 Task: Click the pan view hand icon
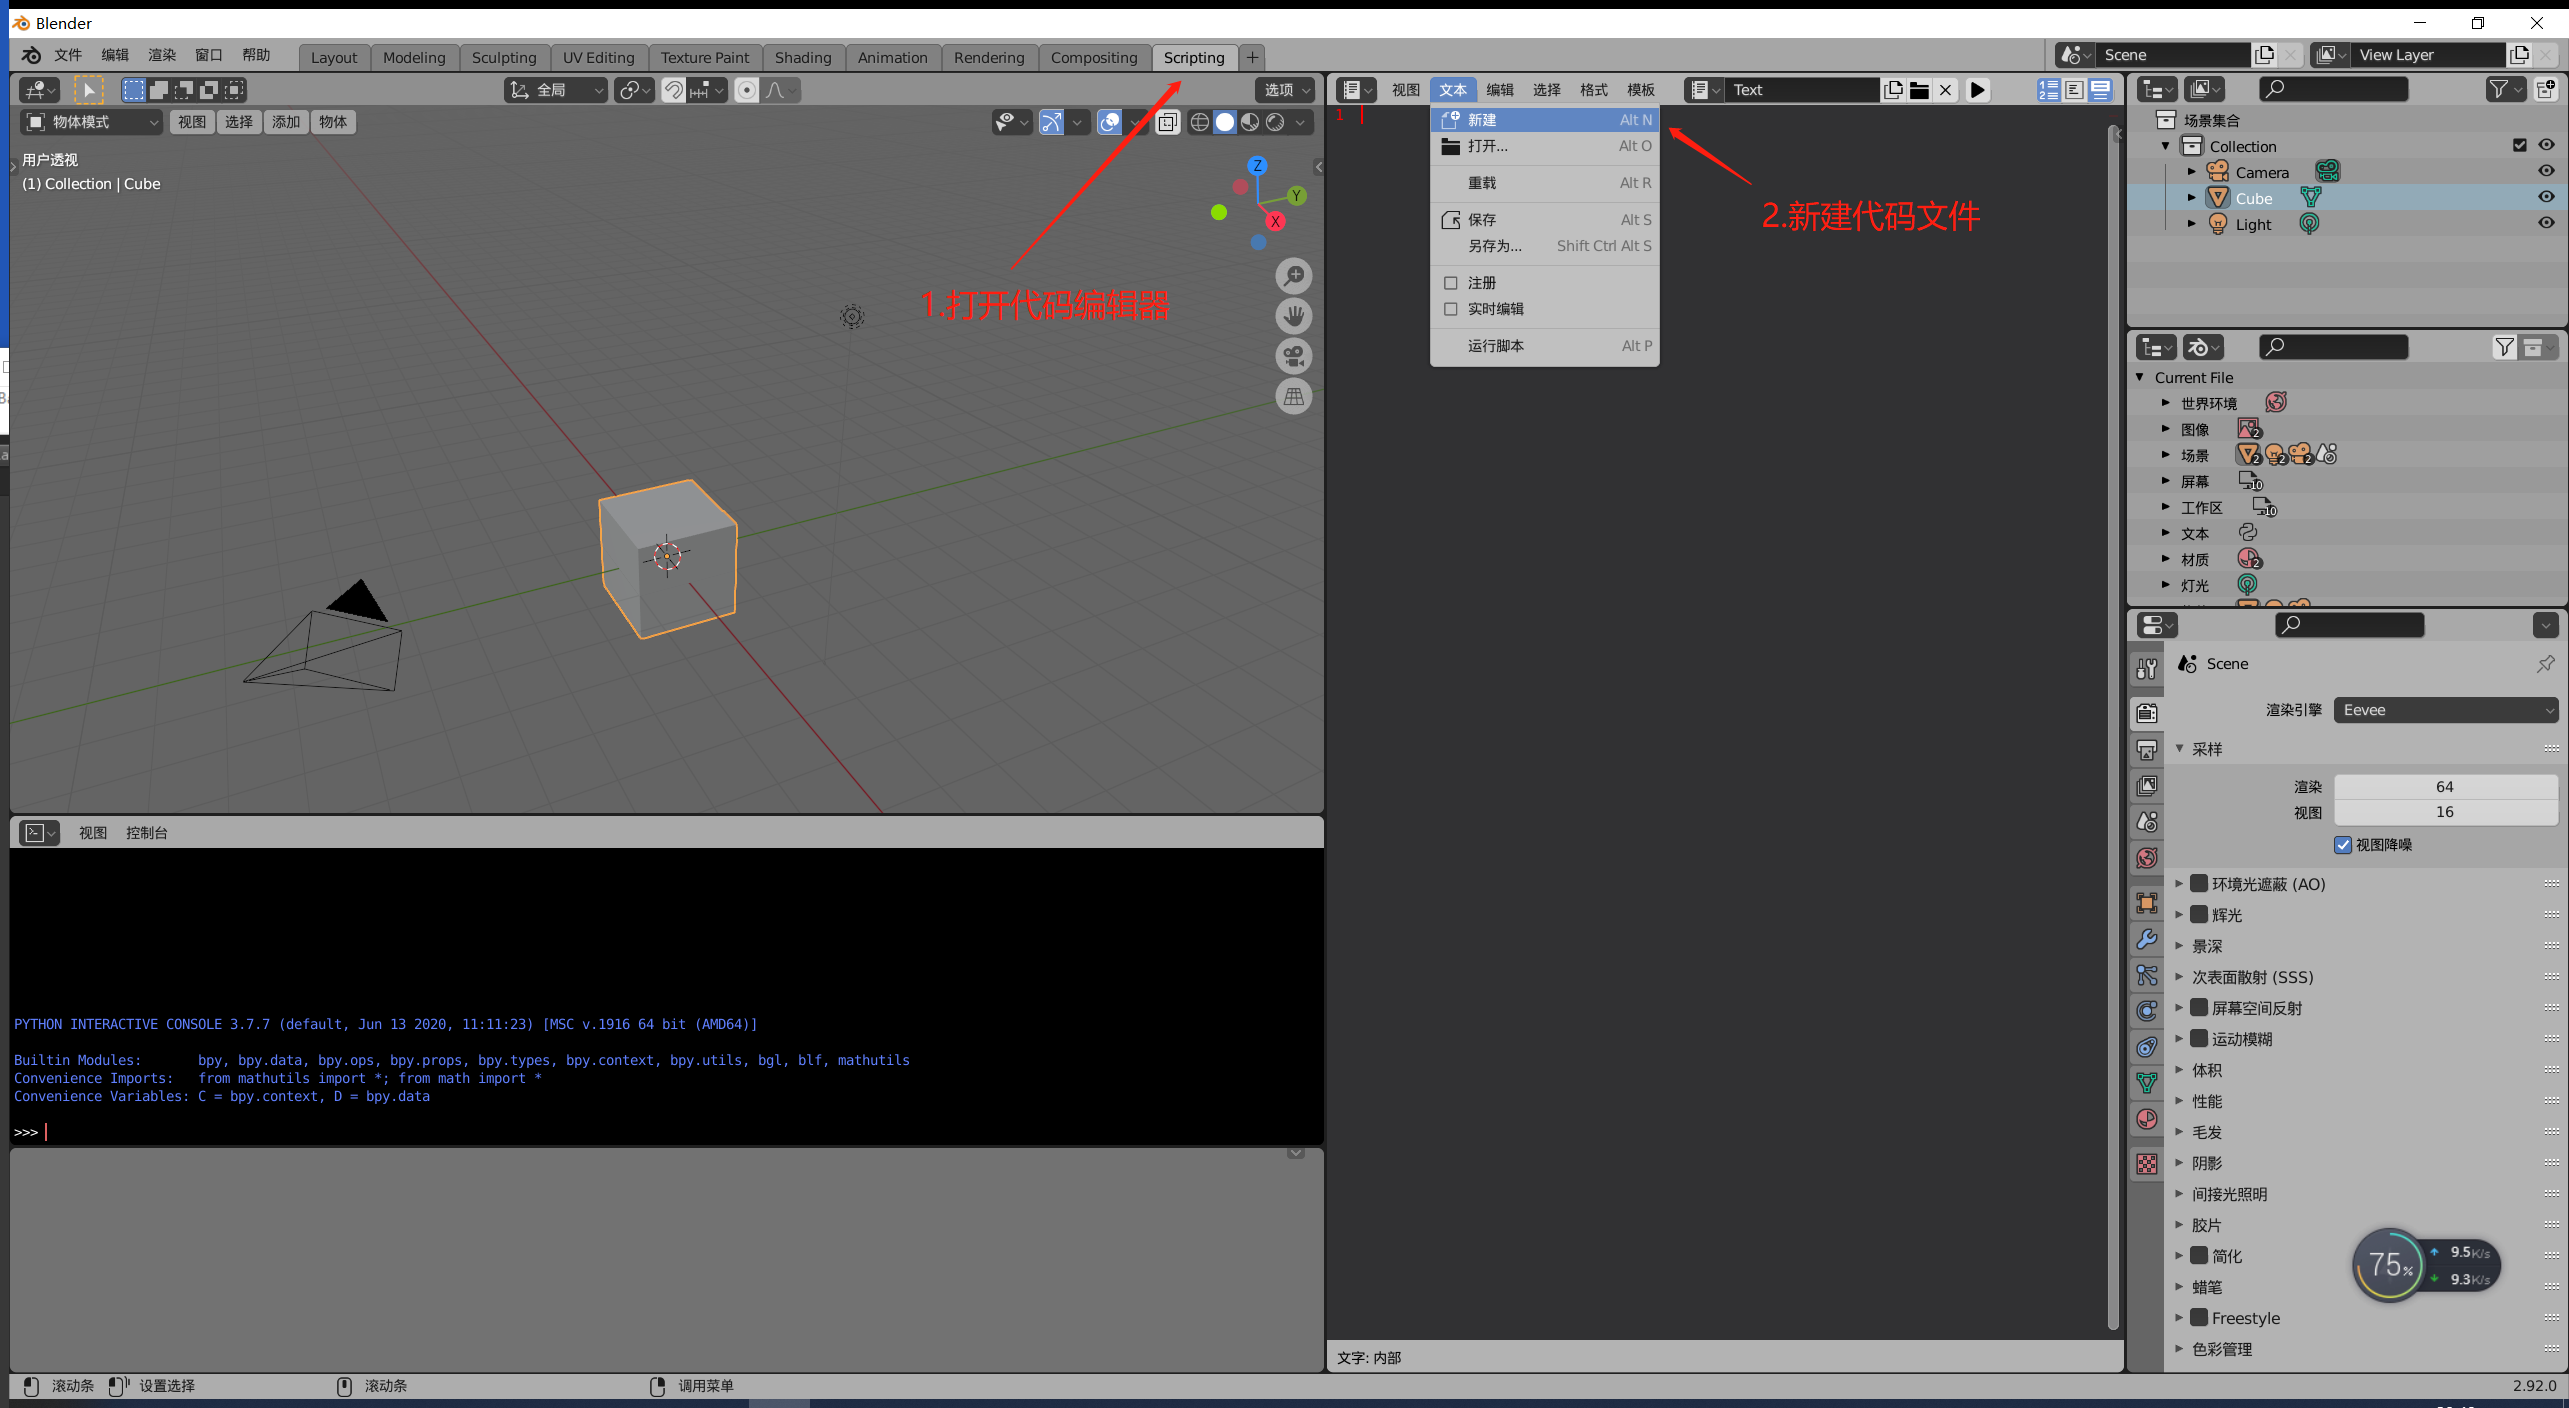coord(1294,316)
